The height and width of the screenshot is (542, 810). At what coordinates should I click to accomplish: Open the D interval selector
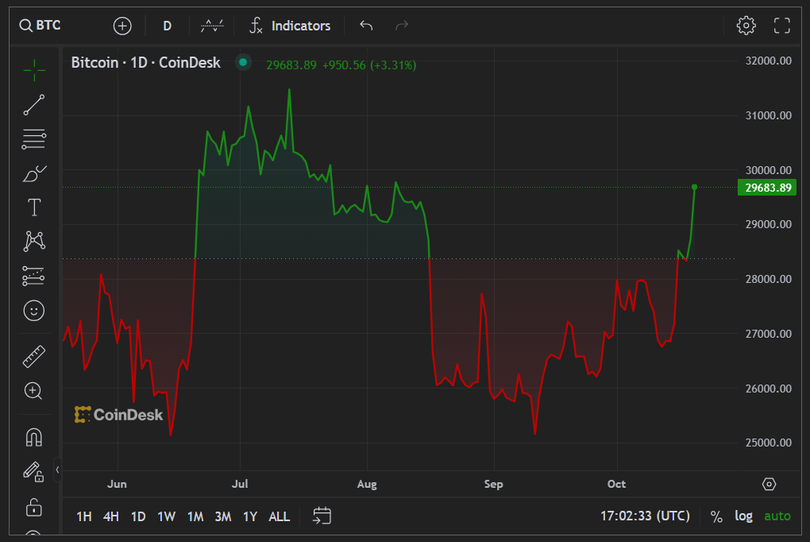pyautogui.click(x=167, y=26)
